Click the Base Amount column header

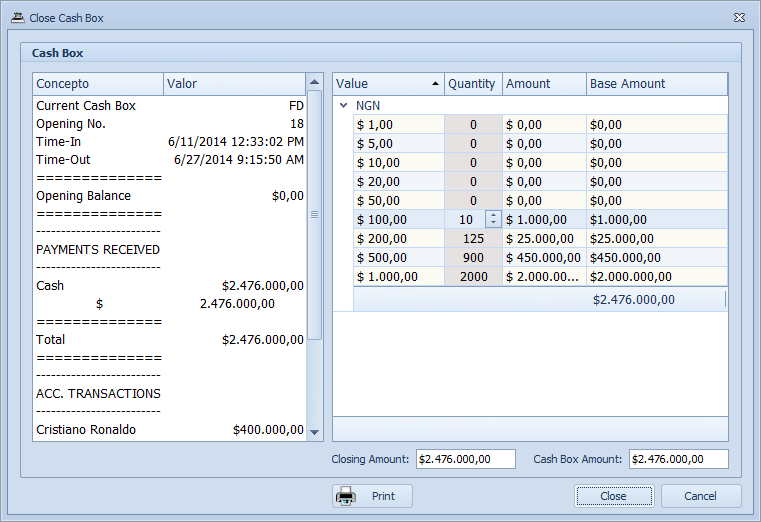655,84
